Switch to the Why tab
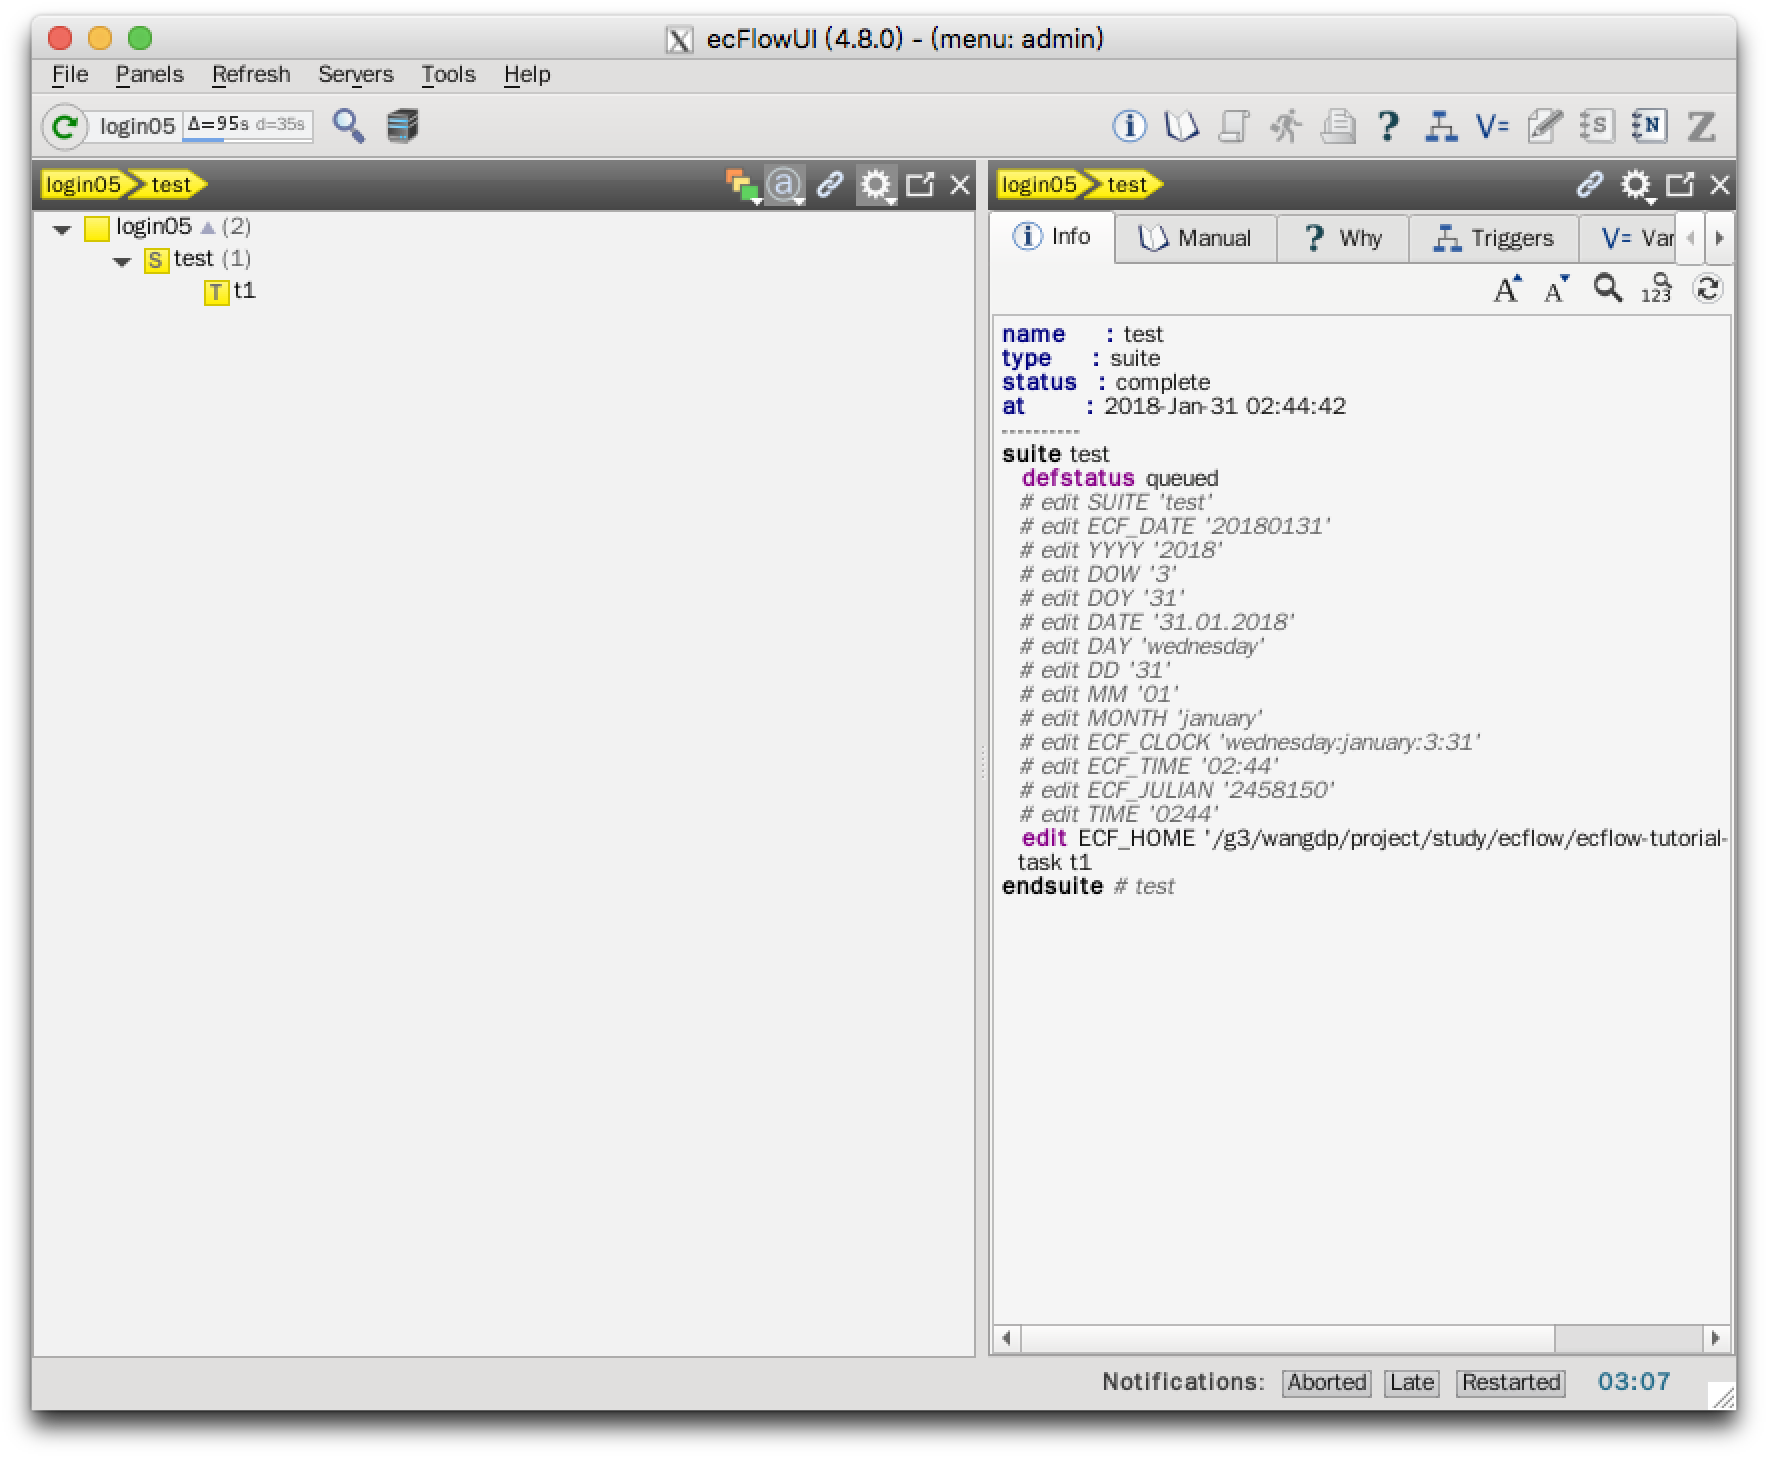Image resolution: width=1768 pixels, height=1458 pixels. (1343, 238)
